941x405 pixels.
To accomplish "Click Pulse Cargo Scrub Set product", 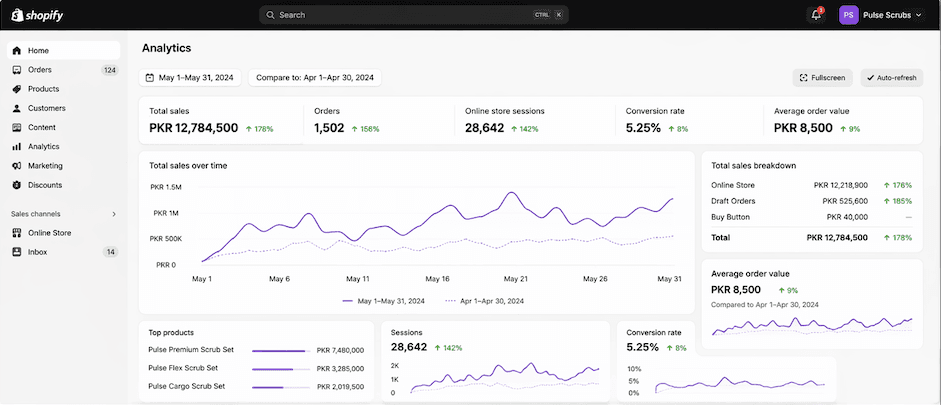I will point(187,386).
